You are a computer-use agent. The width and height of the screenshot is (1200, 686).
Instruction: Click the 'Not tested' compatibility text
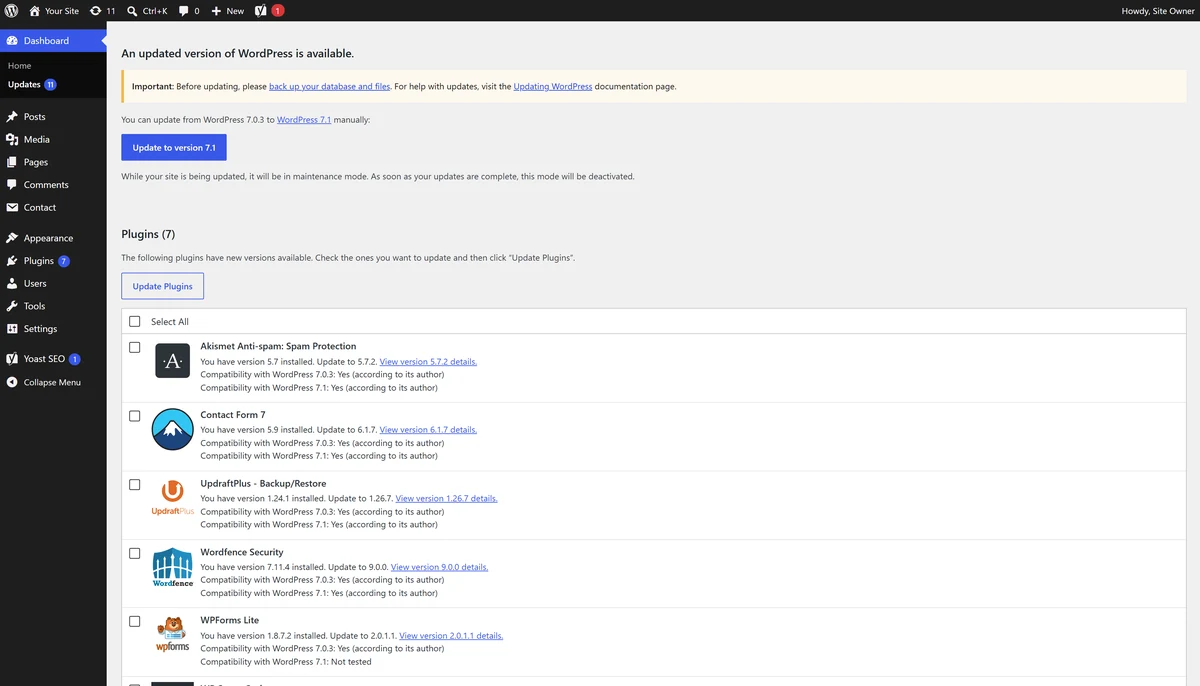pyautogui.click(x=352, y=662)
